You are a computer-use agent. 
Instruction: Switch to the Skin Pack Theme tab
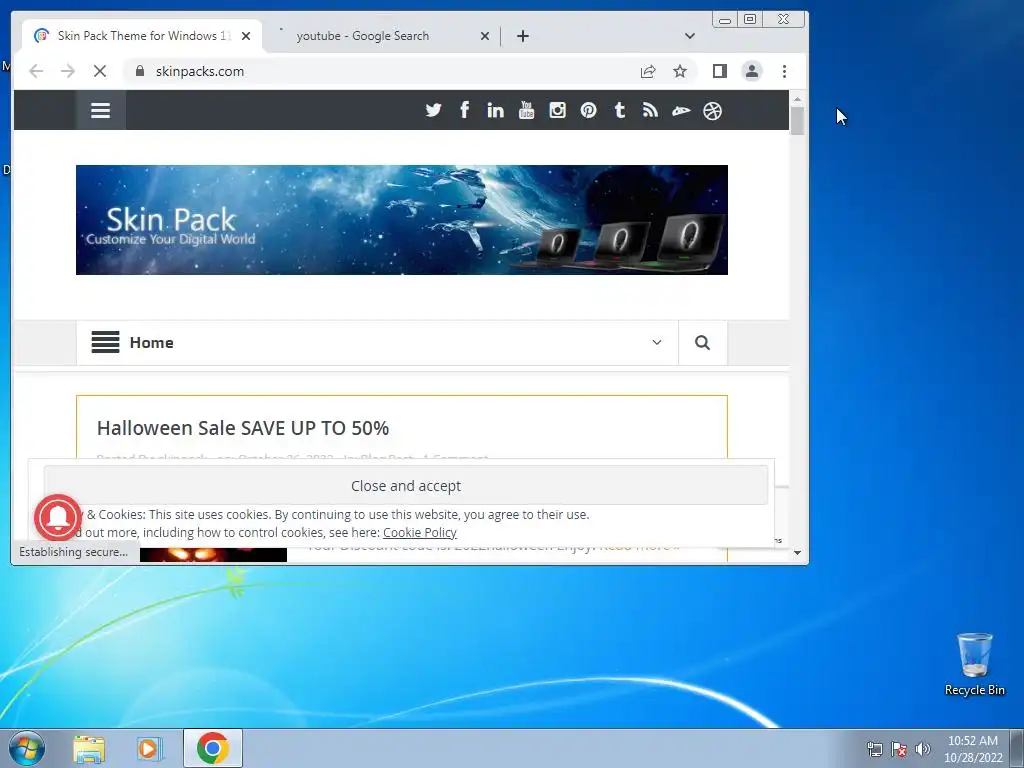coord(142,36)
